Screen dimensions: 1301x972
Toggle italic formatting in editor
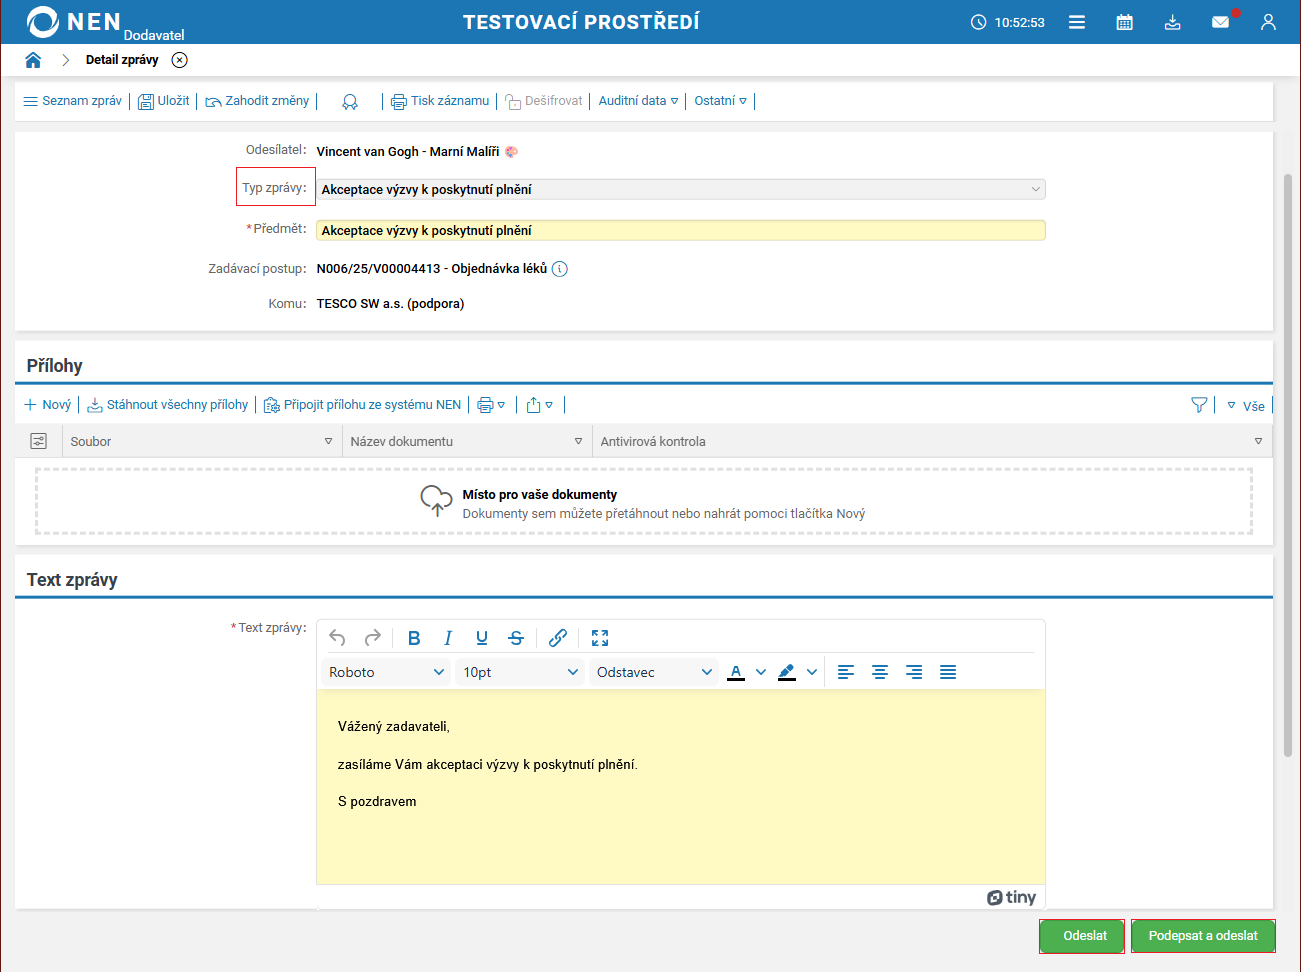pos(448,638)
